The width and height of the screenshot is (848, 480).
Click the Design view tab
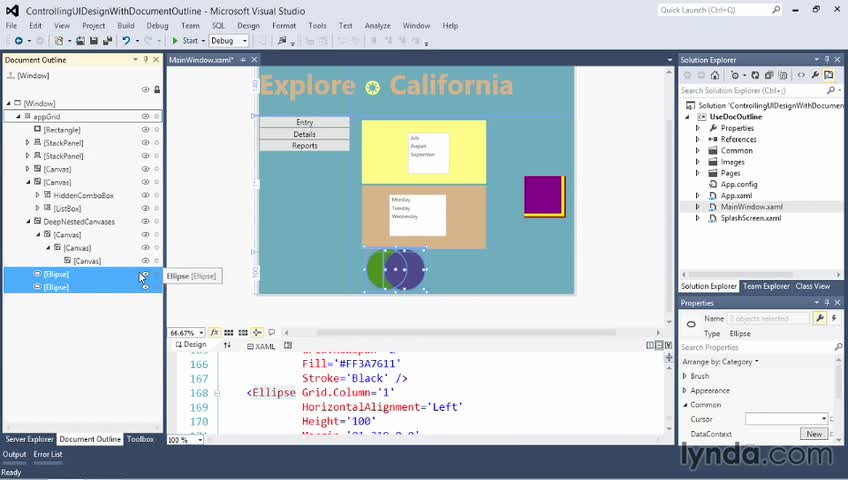point(190,344)
